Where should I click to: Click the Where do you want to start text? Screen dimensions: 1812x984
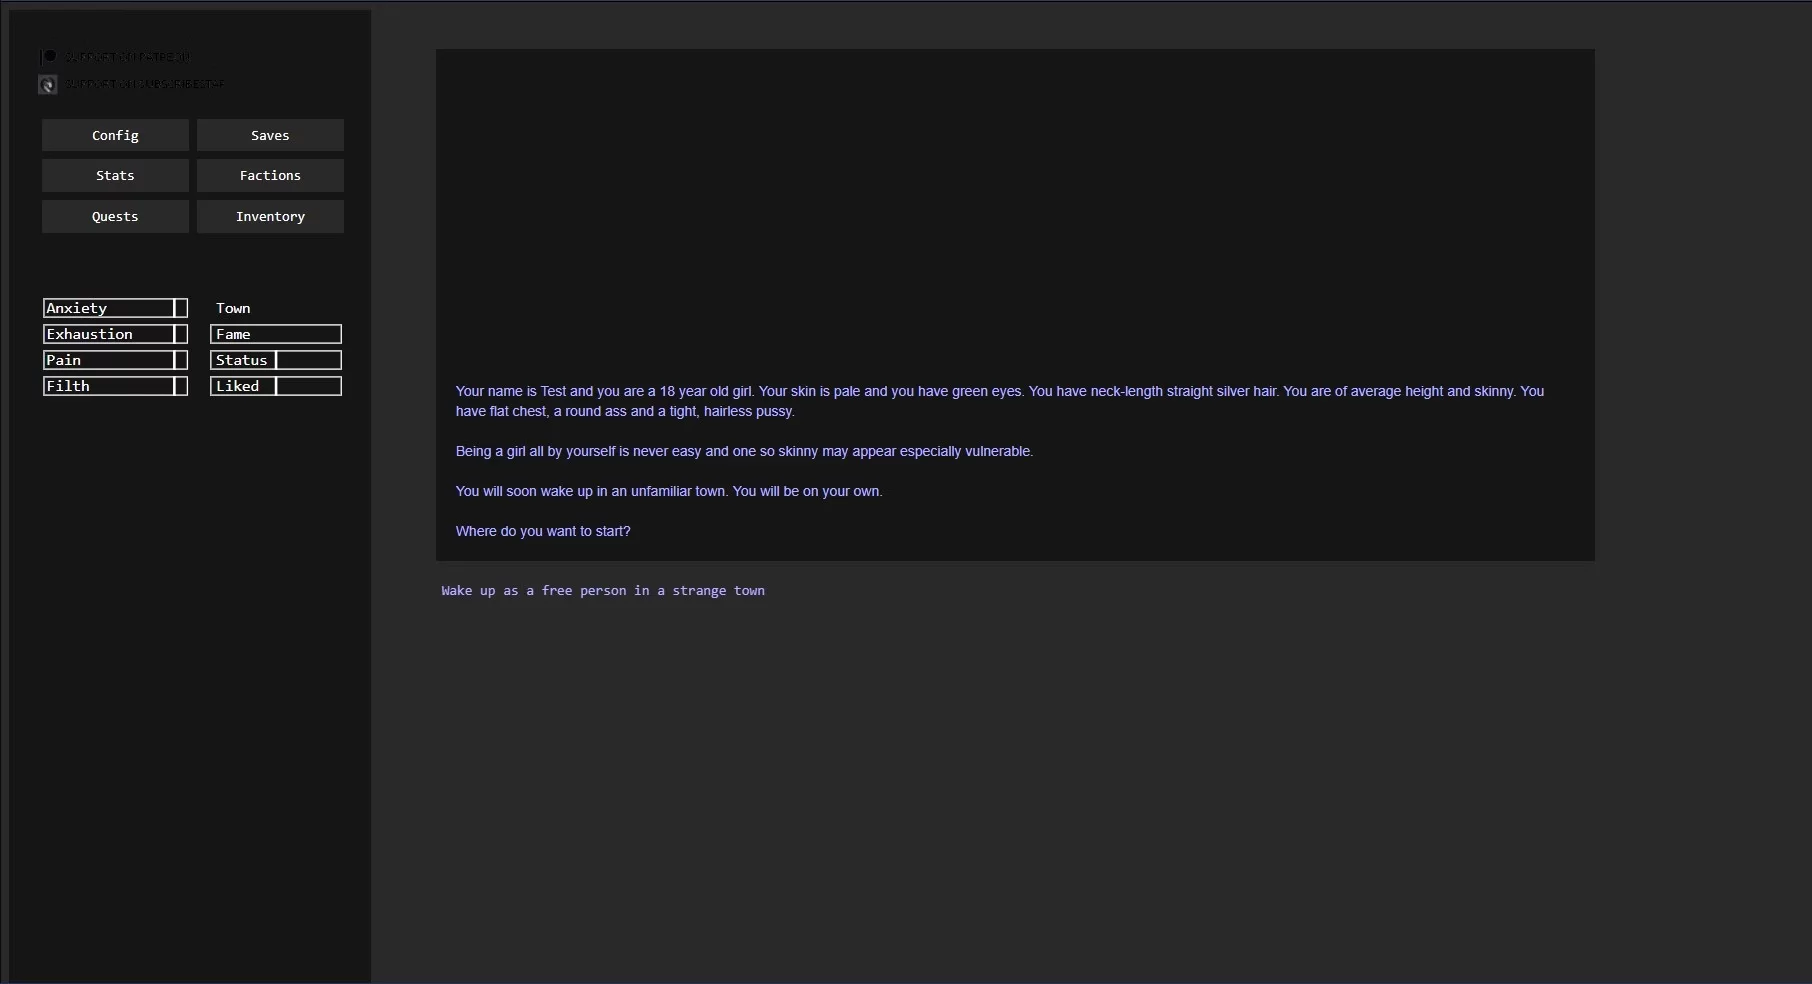[x=543, y=531]
